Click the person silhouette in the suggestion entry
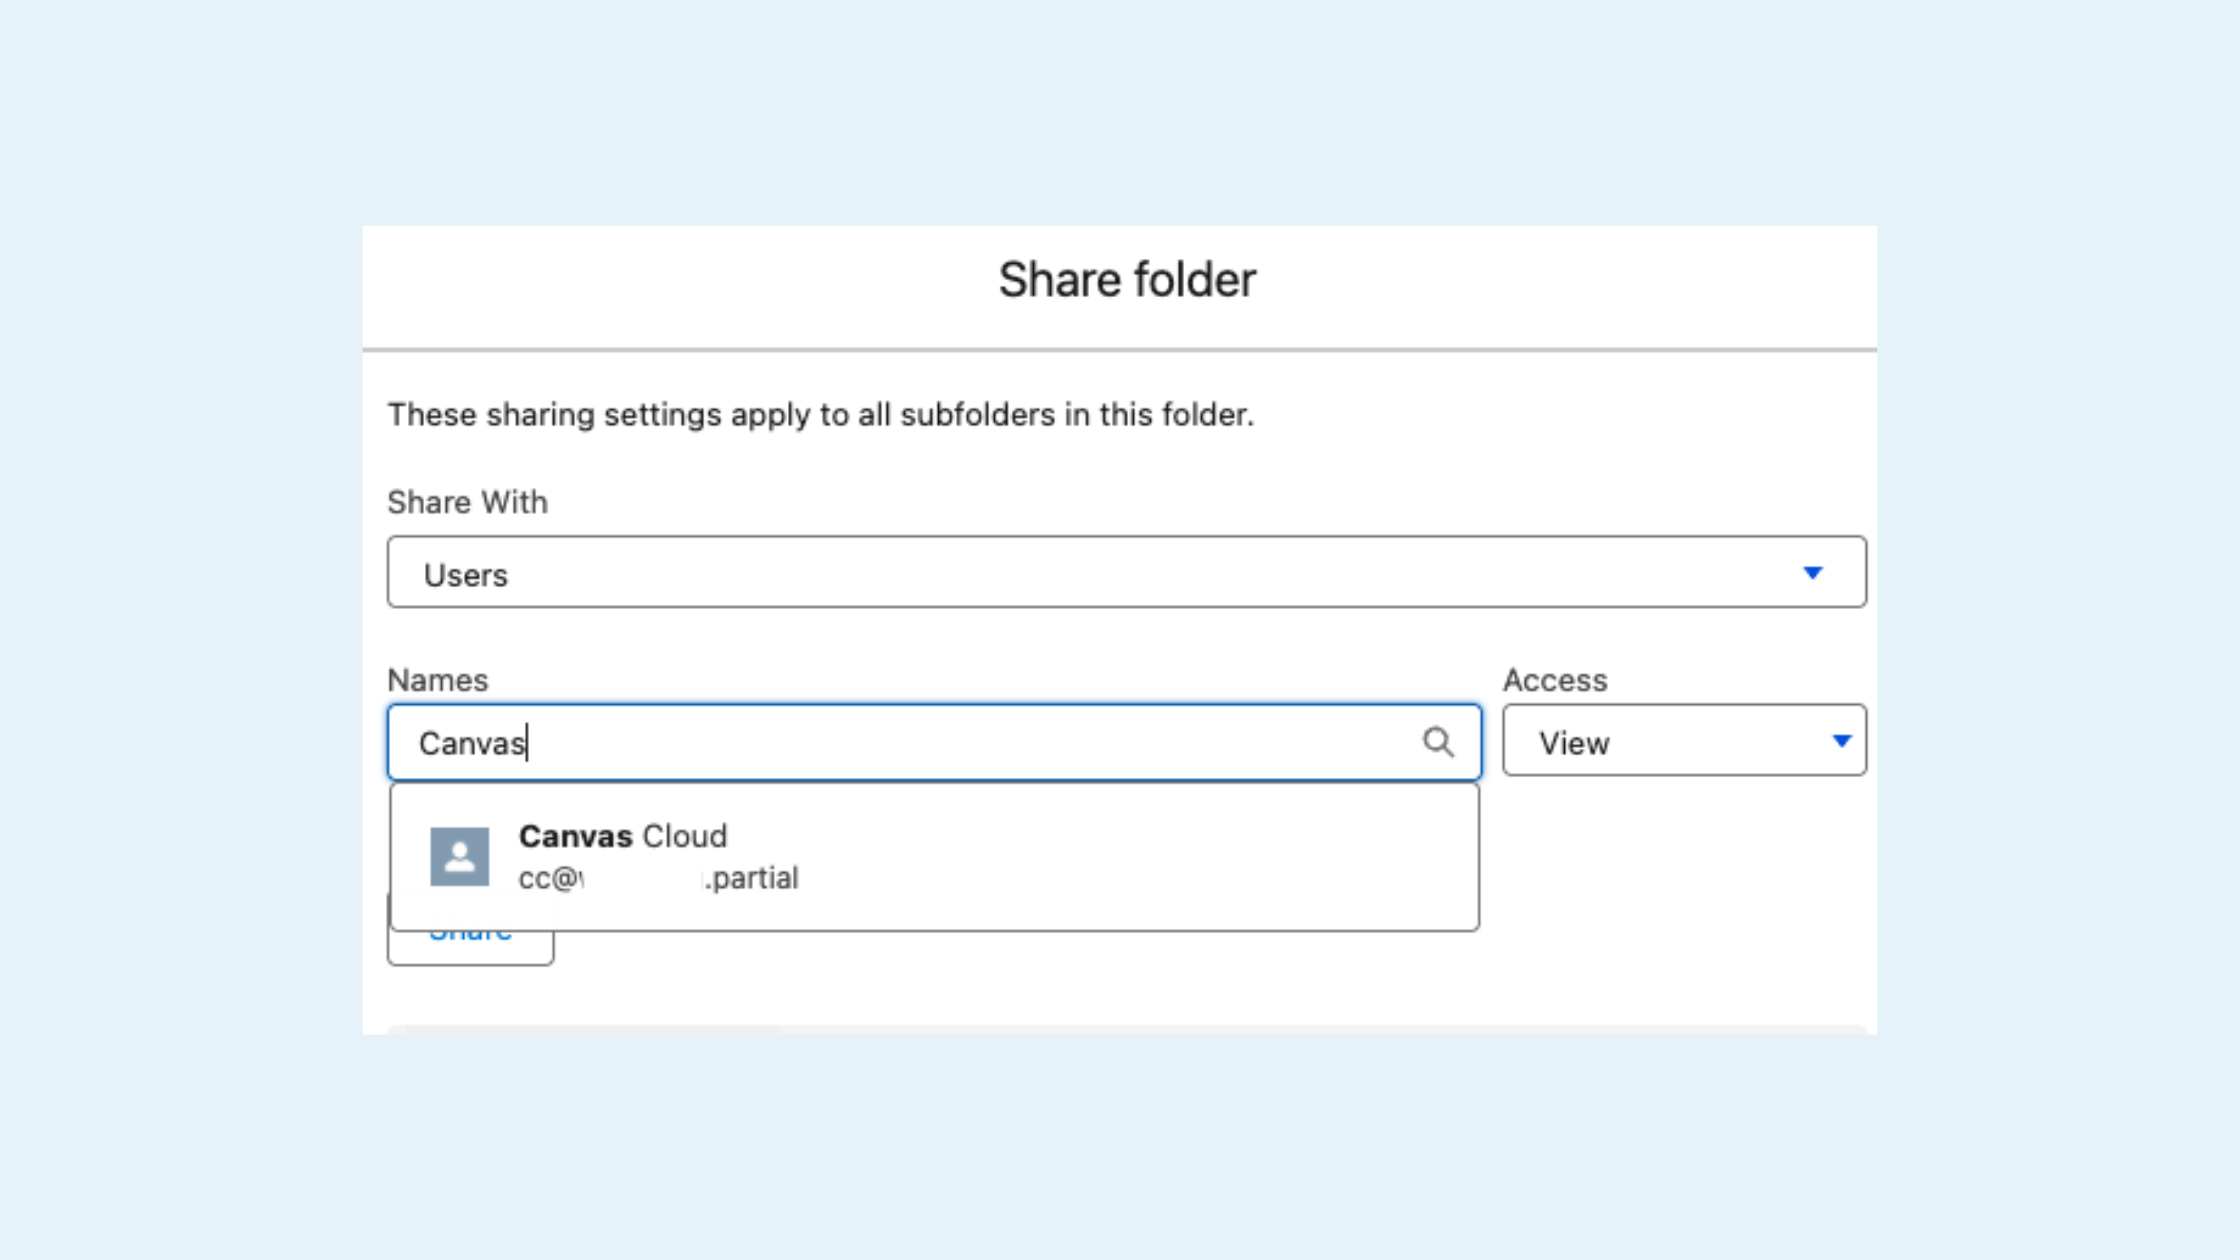Viewport: 2240px width, 1260px height. click(460, 855)
